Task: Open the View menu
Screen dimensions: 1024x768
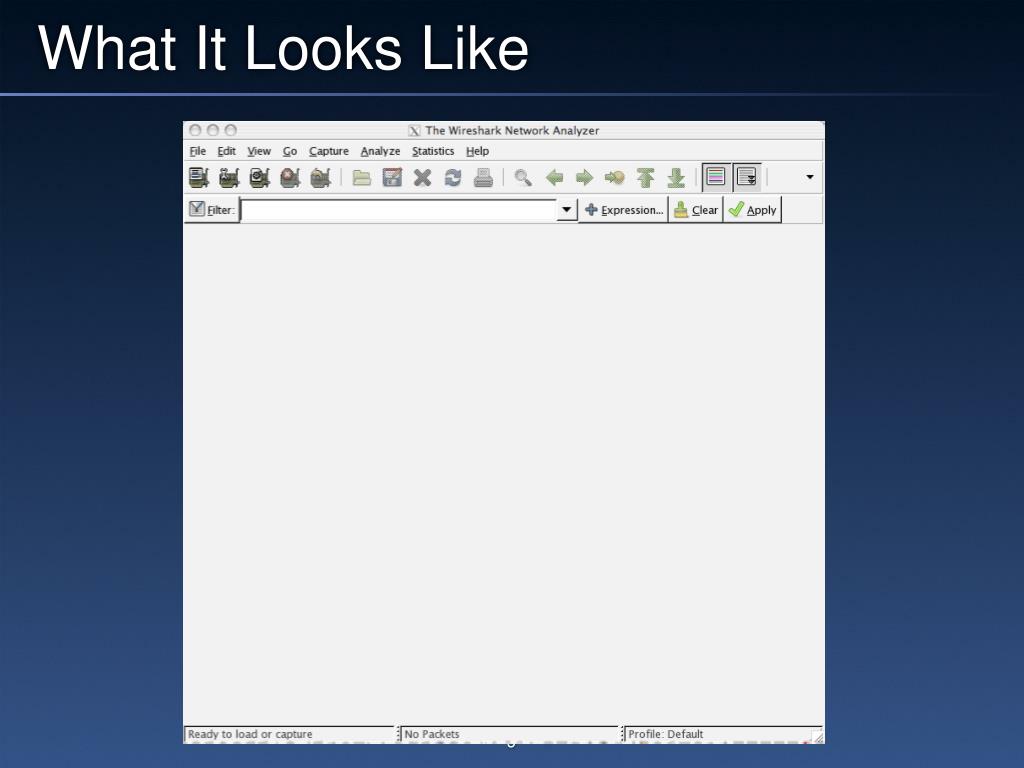Action: tap(259, 151)
